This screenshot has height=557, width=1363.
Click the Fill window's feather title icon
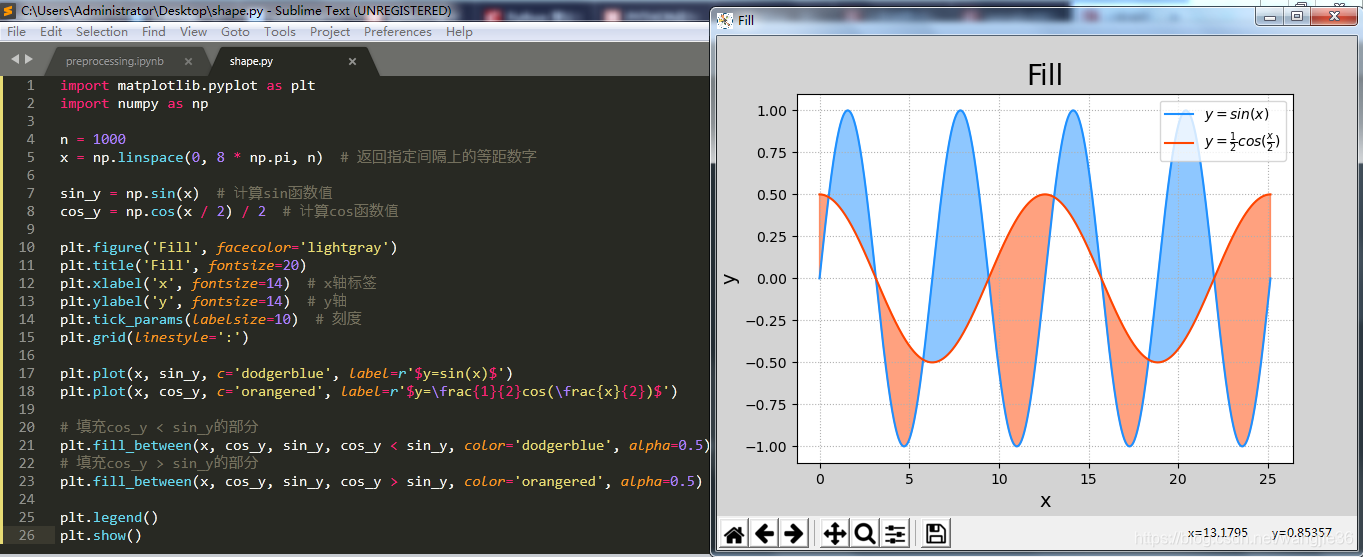pos(725,20)
